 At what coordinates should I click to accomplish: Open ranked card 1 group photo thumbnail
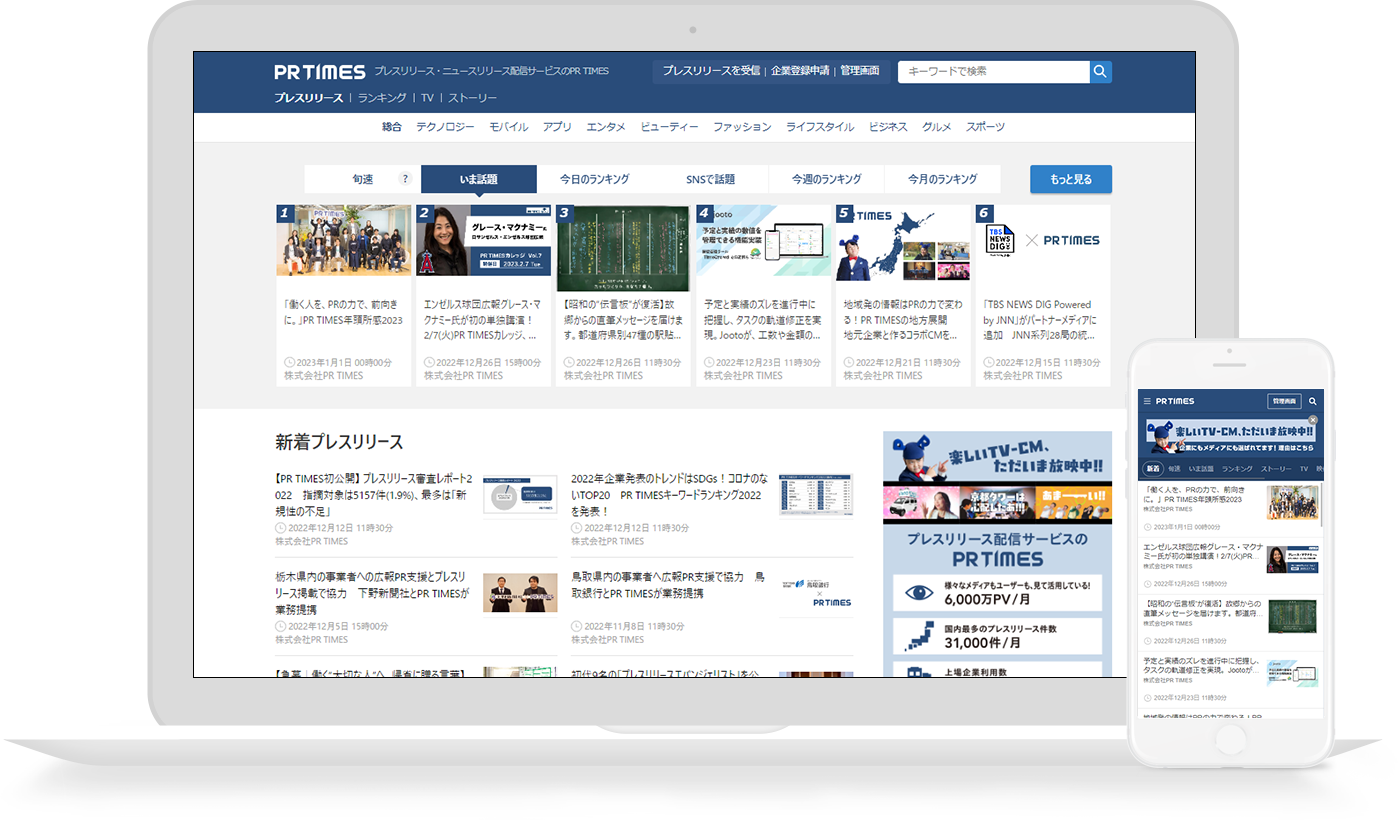coord(344,241)
